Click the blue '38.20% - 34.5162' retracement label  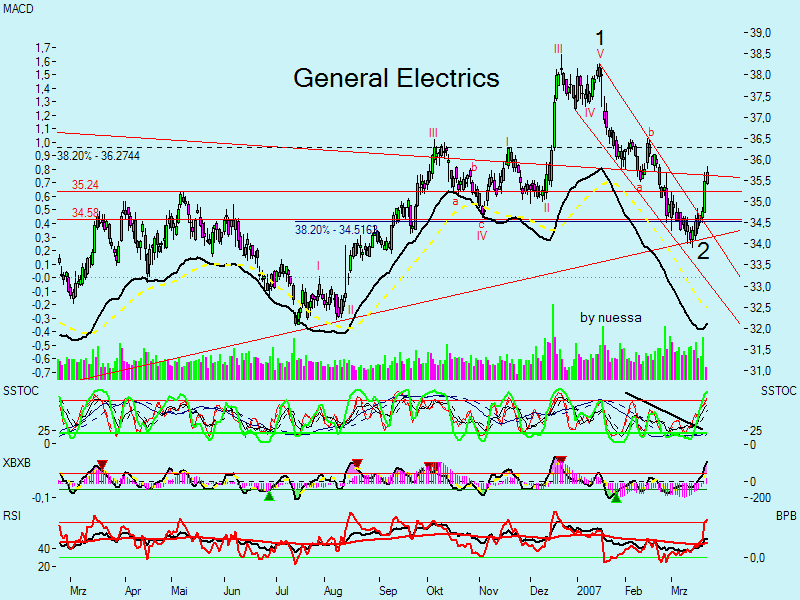click(337, 230)
